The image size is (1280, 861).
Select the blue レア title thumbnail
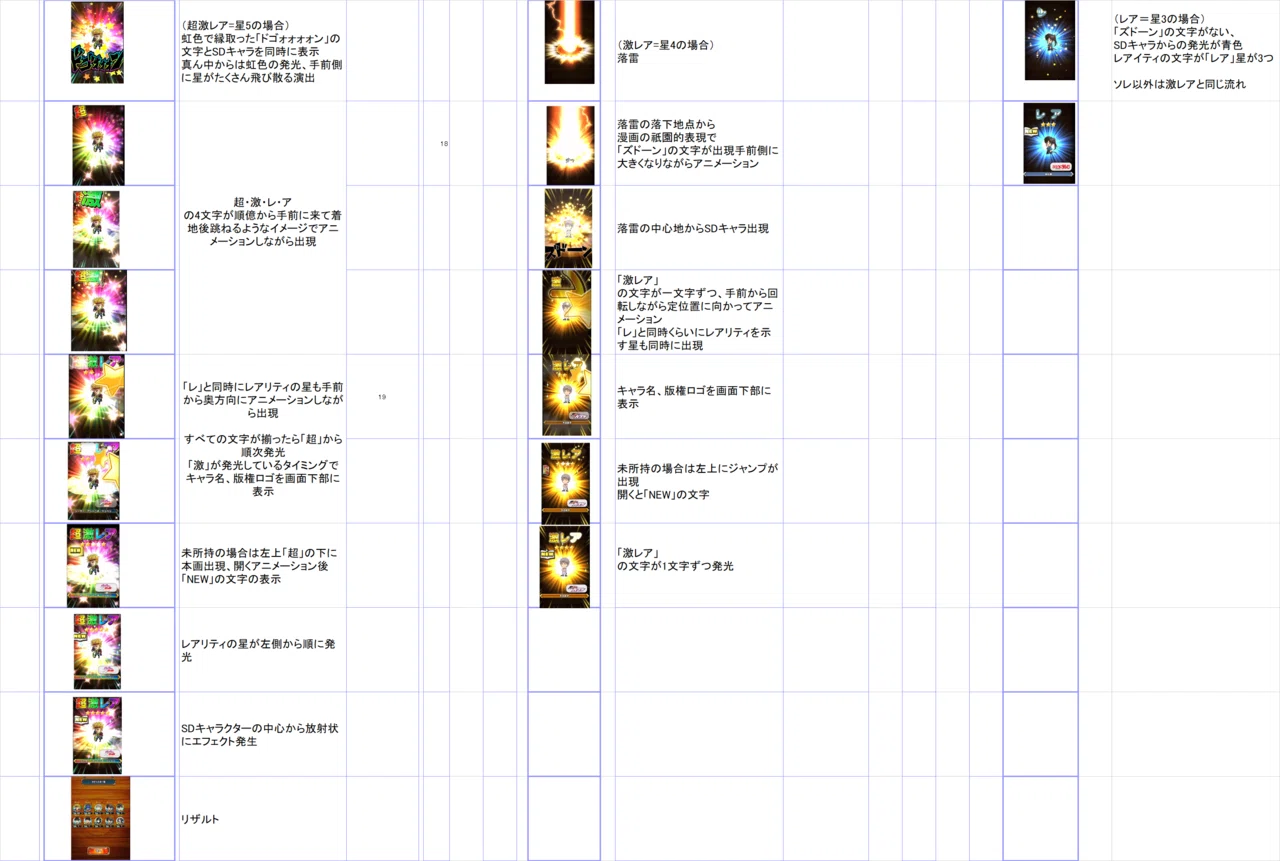(x=1049, y=143)
